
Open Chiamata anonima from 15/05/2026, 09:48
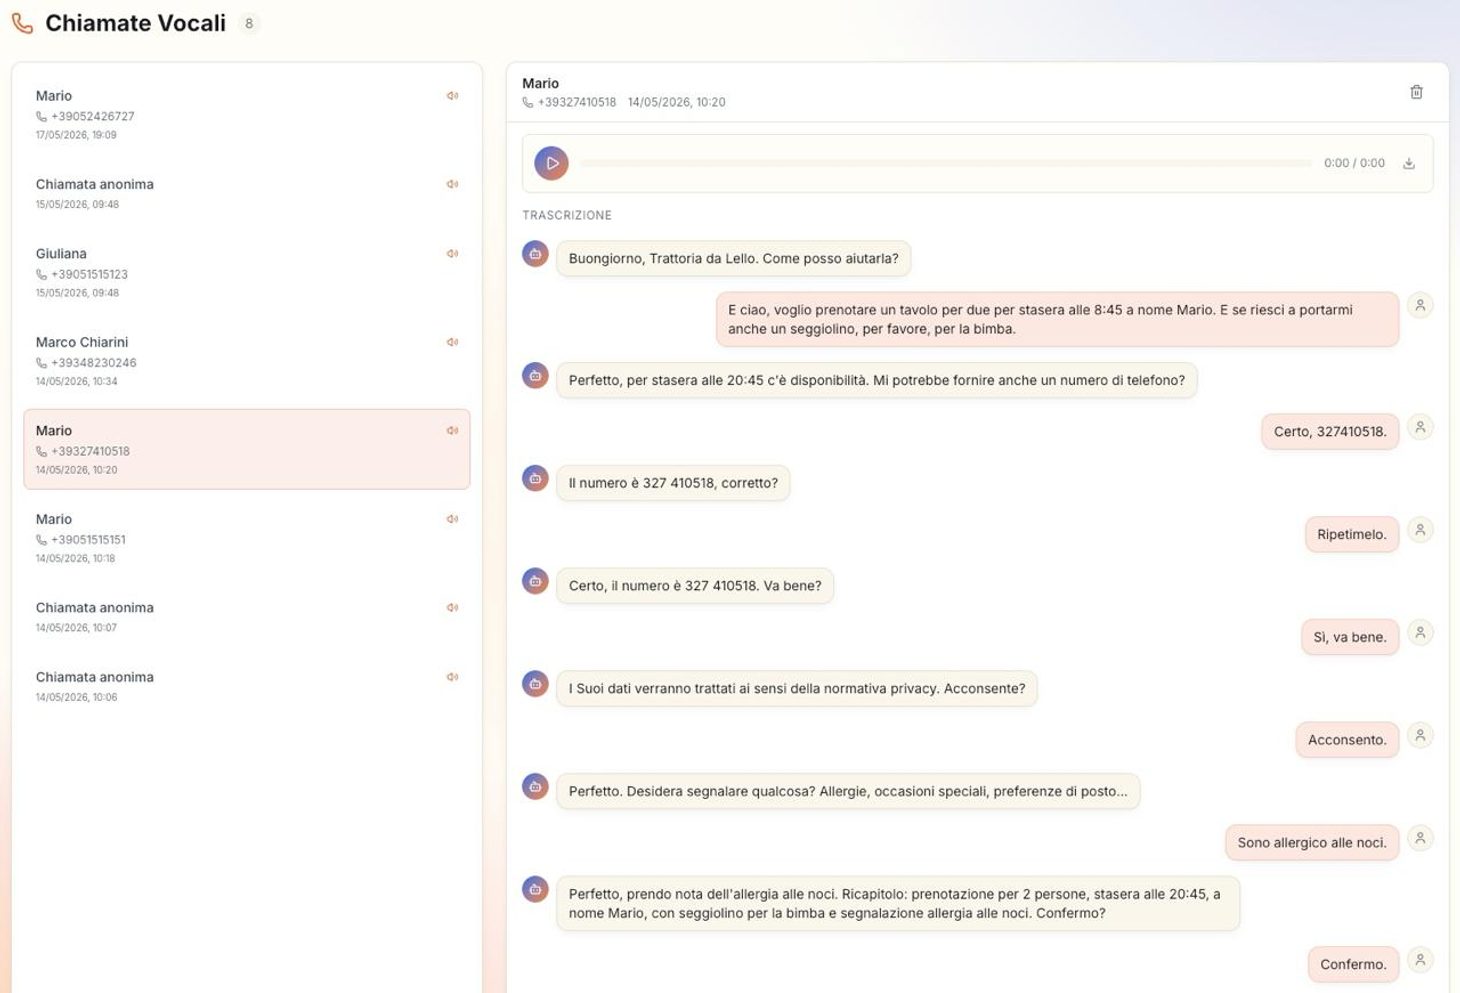tap(247, 193)
